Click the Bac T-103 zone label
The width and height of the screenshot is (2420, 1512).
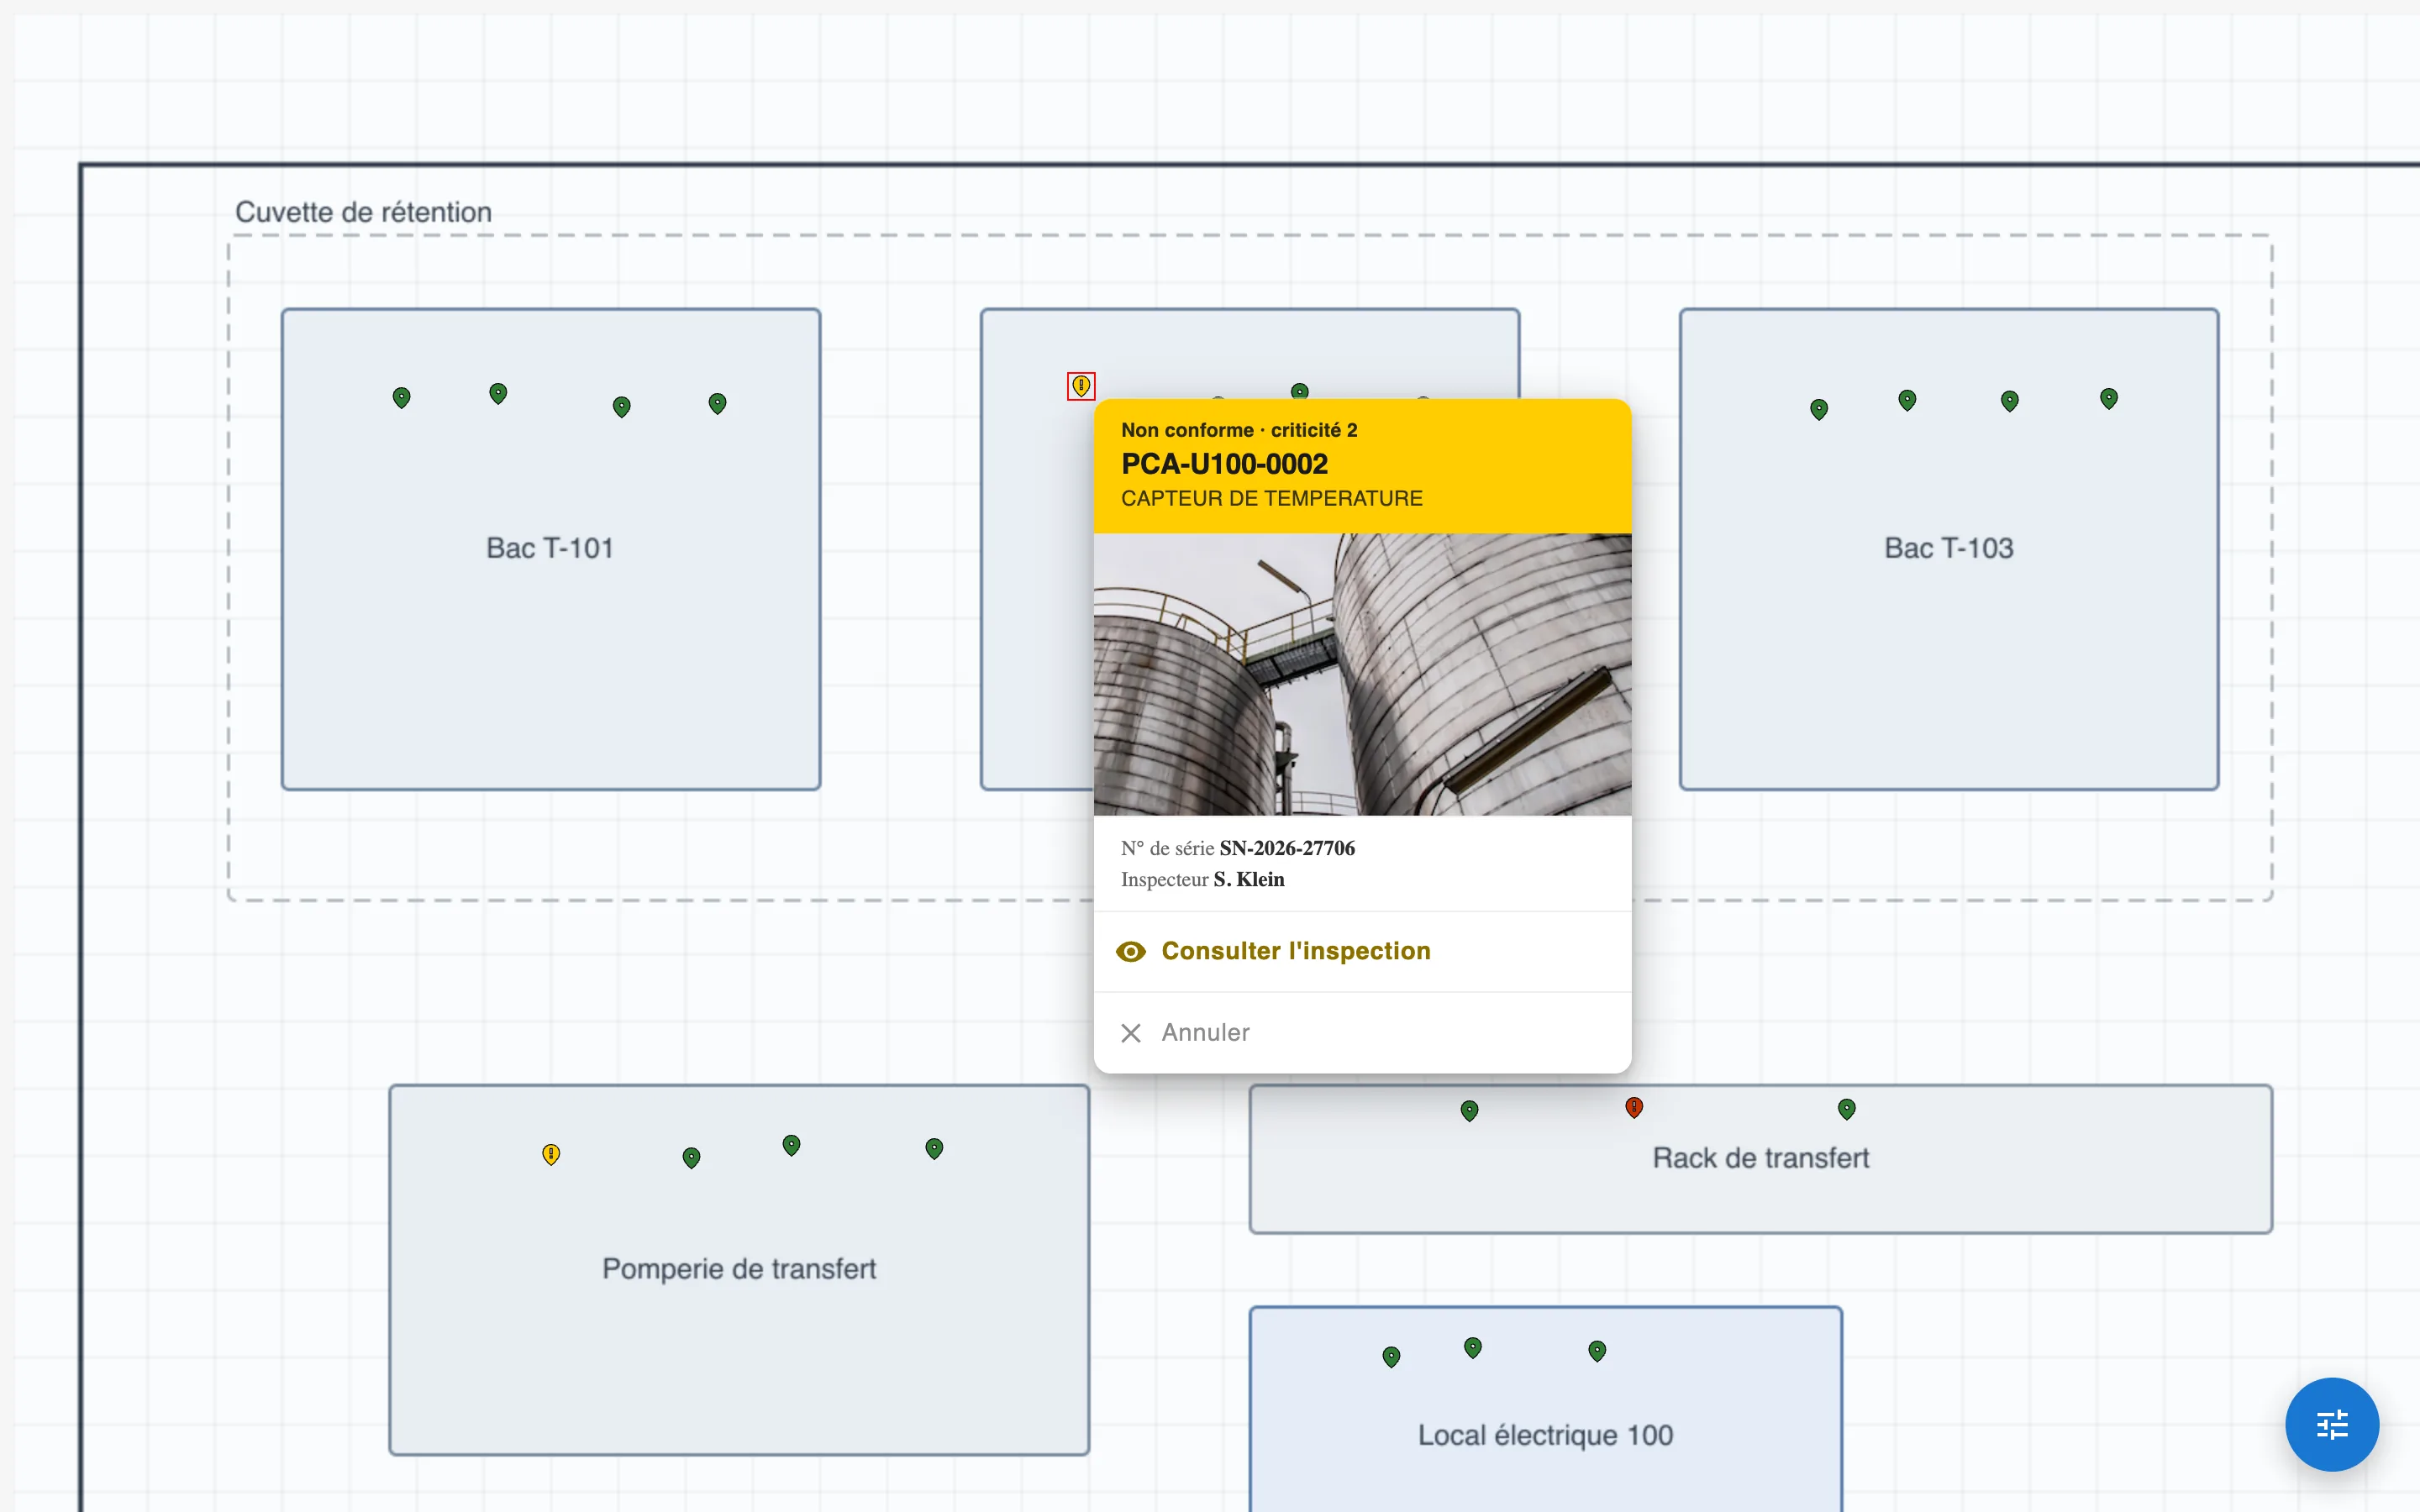click(x=1948, y=548)
